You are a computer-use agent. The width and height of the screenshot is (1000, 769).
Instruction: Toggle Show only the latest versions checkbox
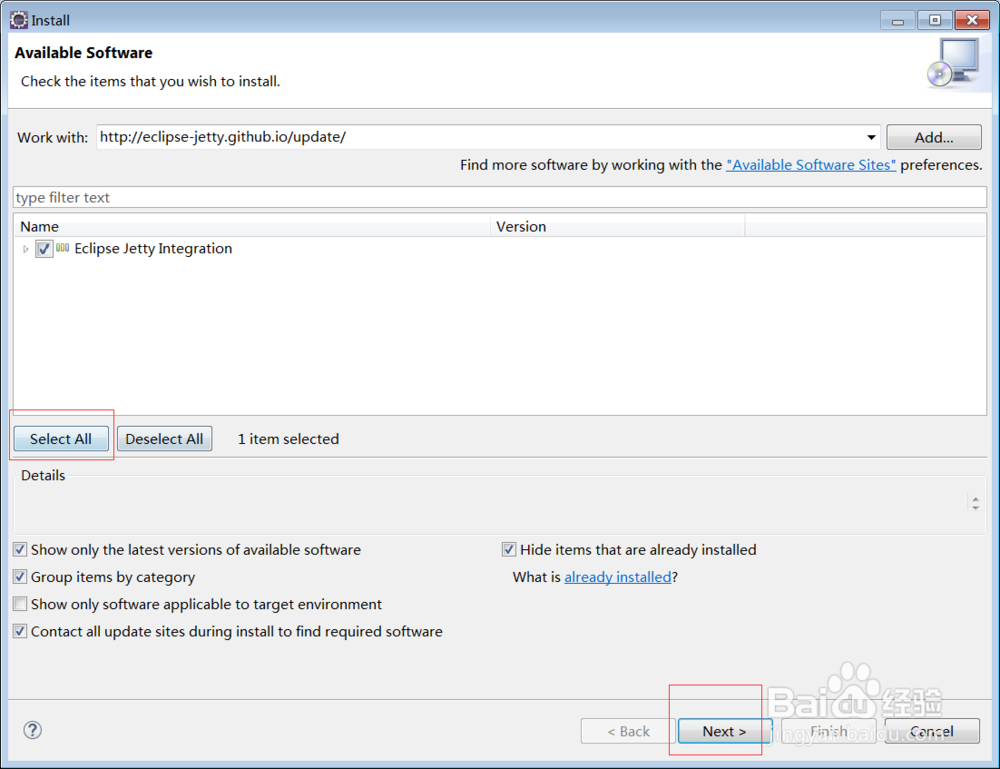[20, 550]
